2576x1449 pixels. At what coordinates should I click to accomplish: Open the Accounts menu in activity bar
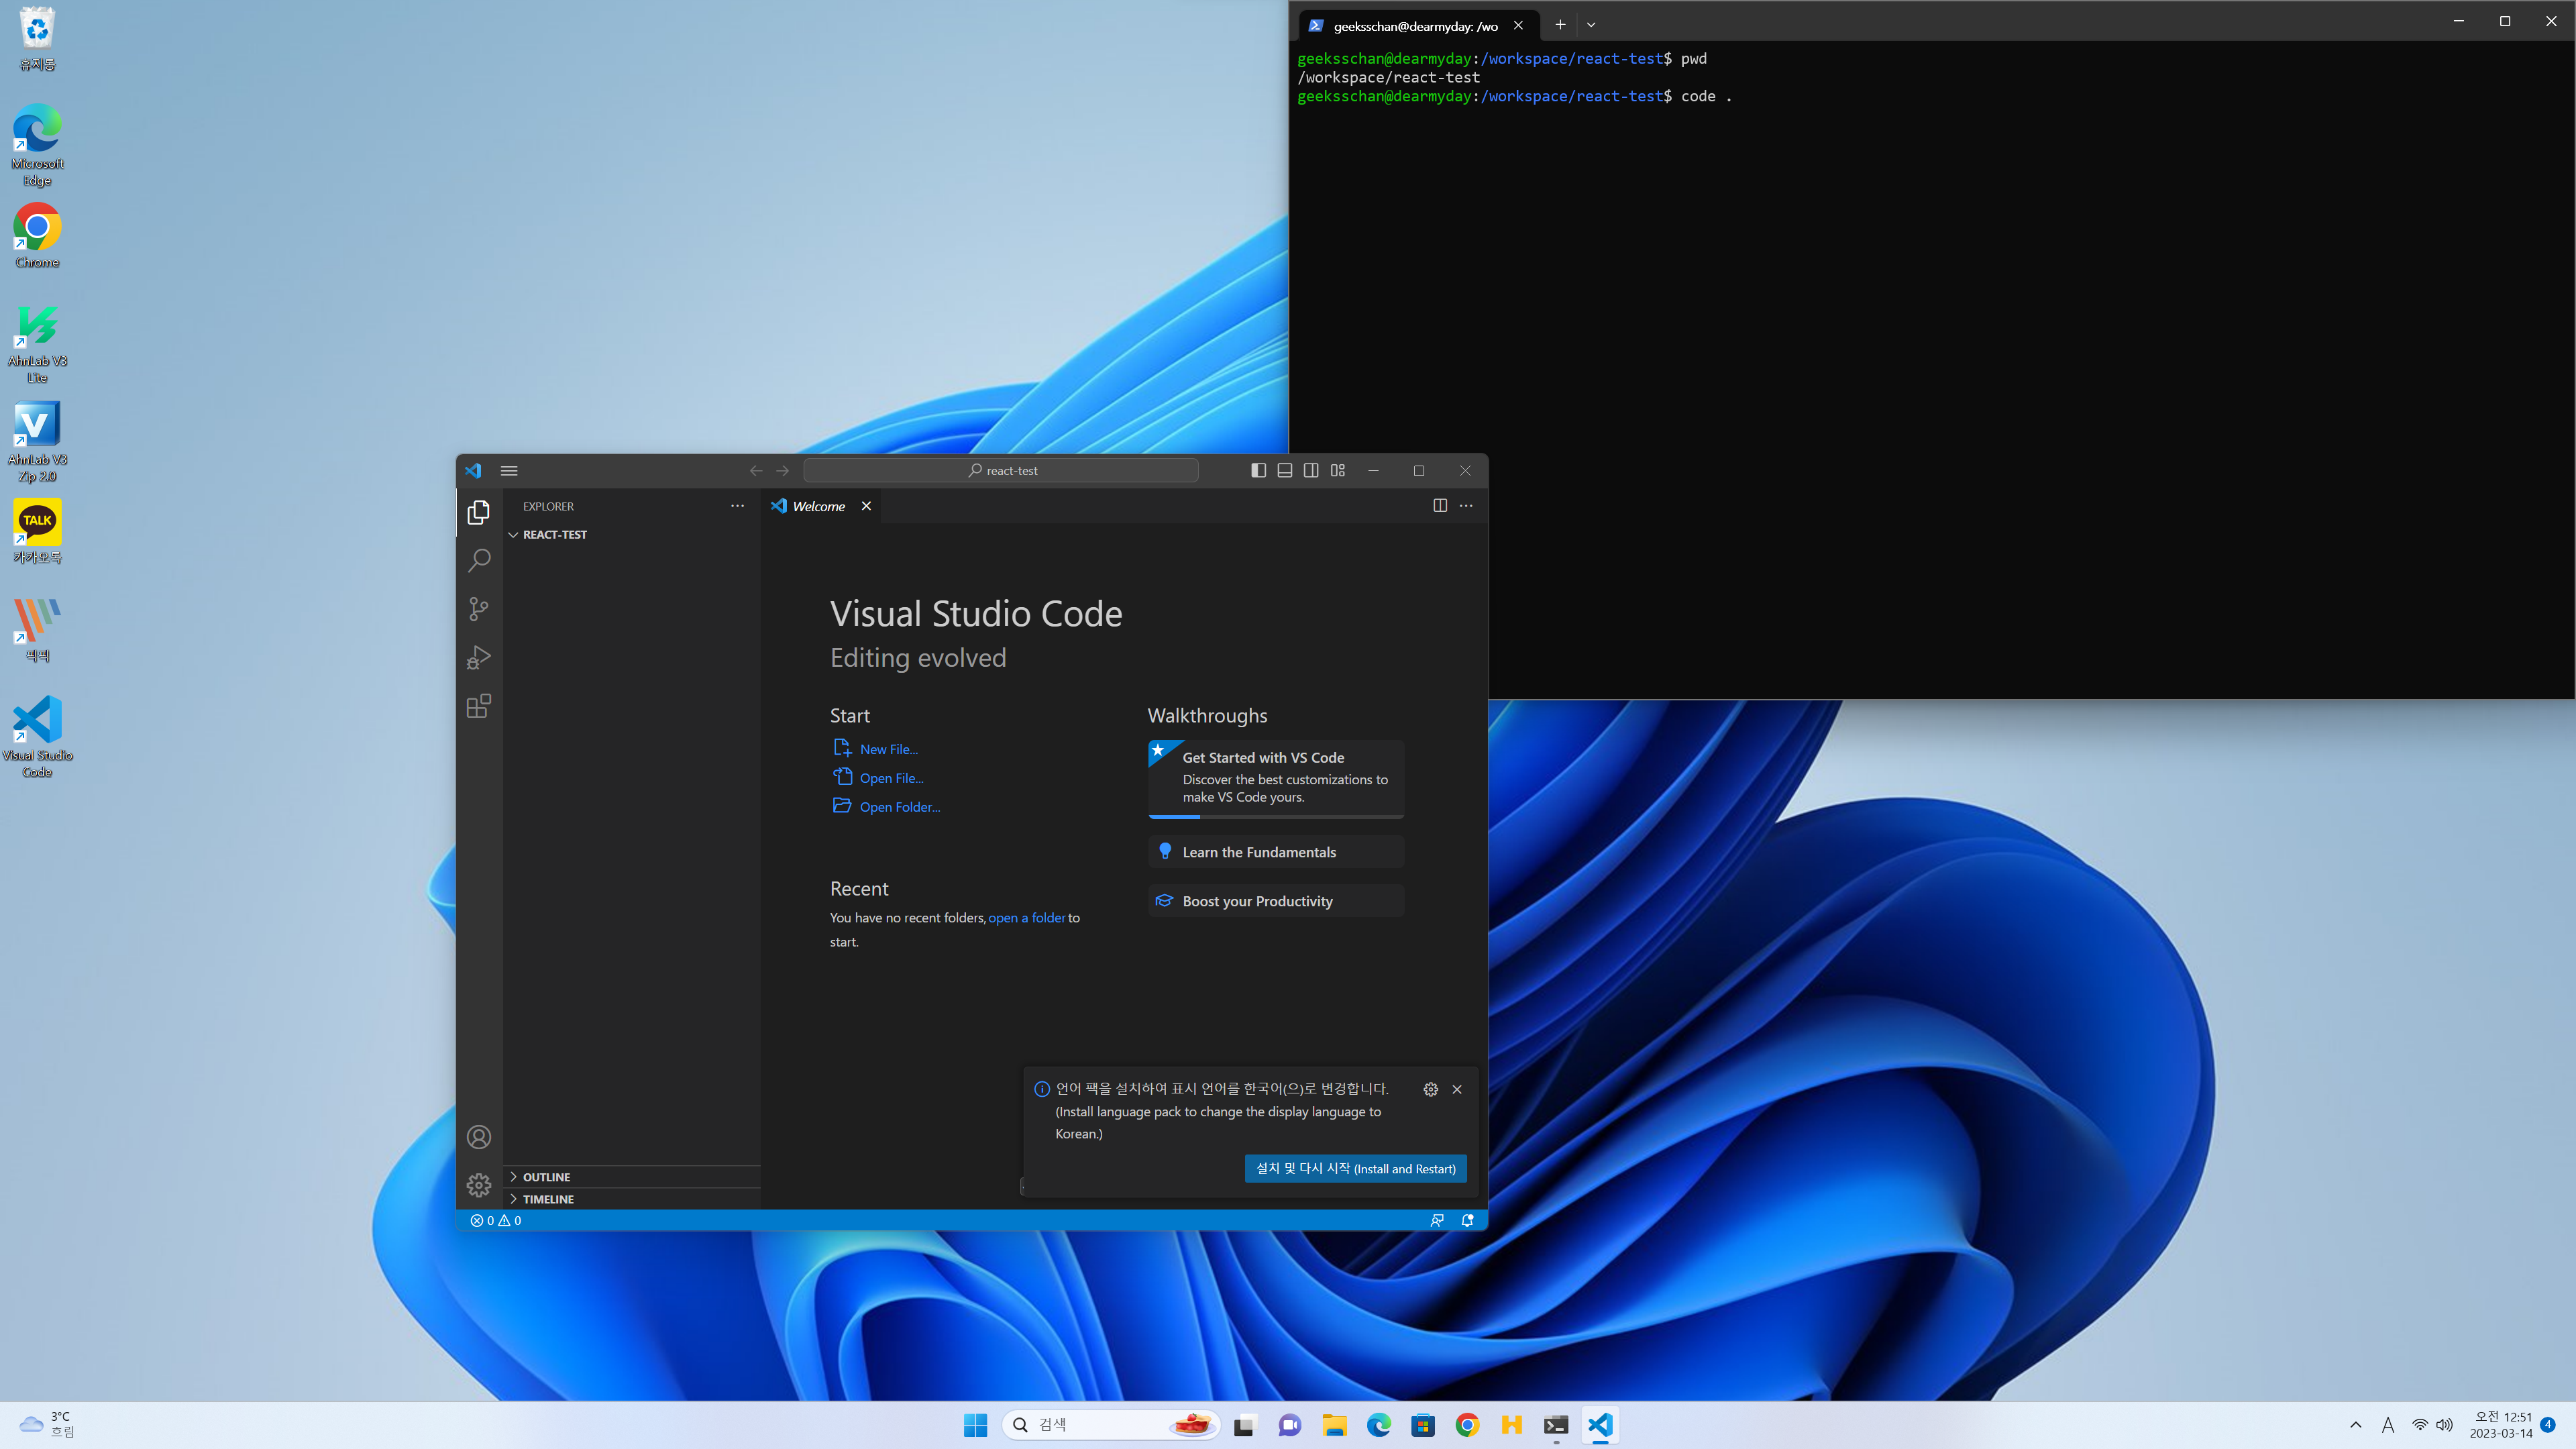(x=479, y=1137)
